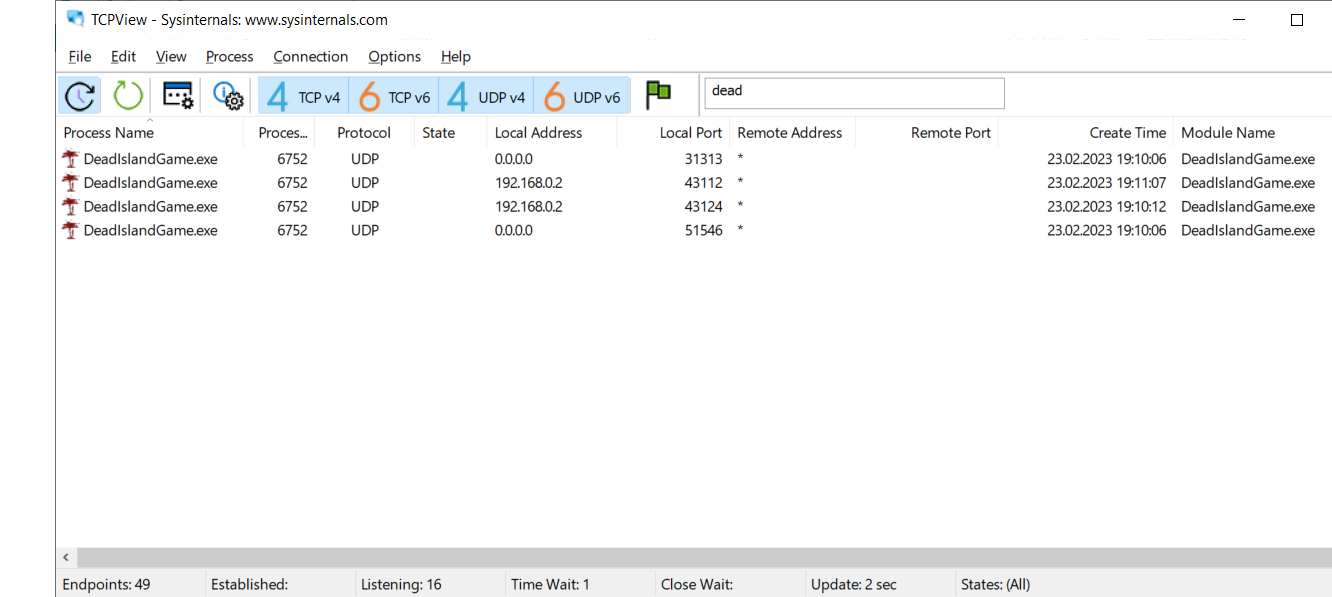The width and height of the screenshot is (1332, 597).
Task: Click 'Time Wait: 1' in status bar
Action: point(550,584)
